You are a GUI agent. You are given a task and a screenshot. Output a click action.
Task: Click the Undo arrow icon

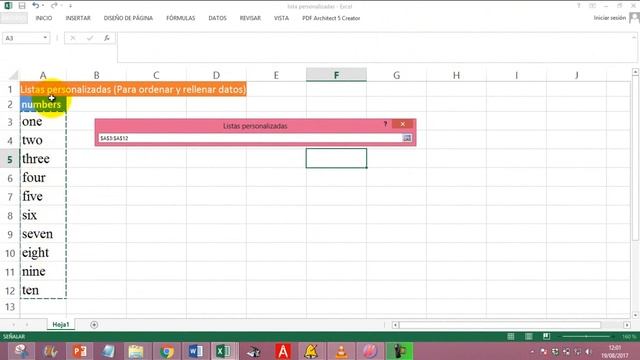[x=36, y=6]
